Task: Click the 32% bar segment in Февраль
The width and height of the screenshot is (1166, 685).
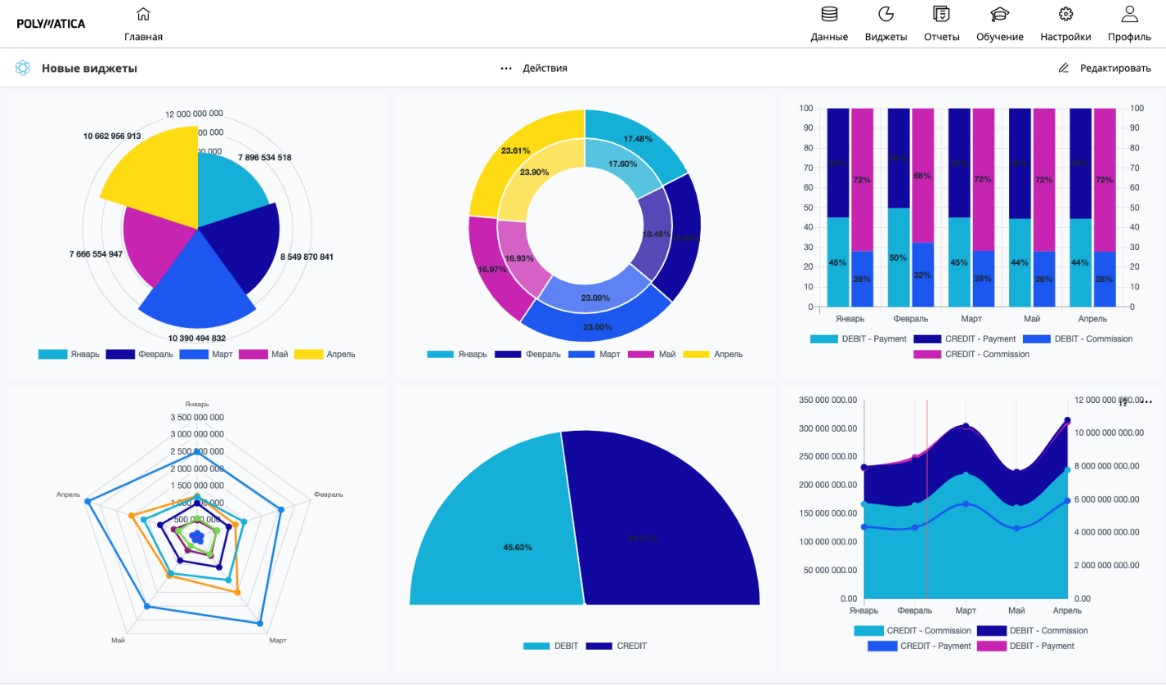Action: coord(923,274)
